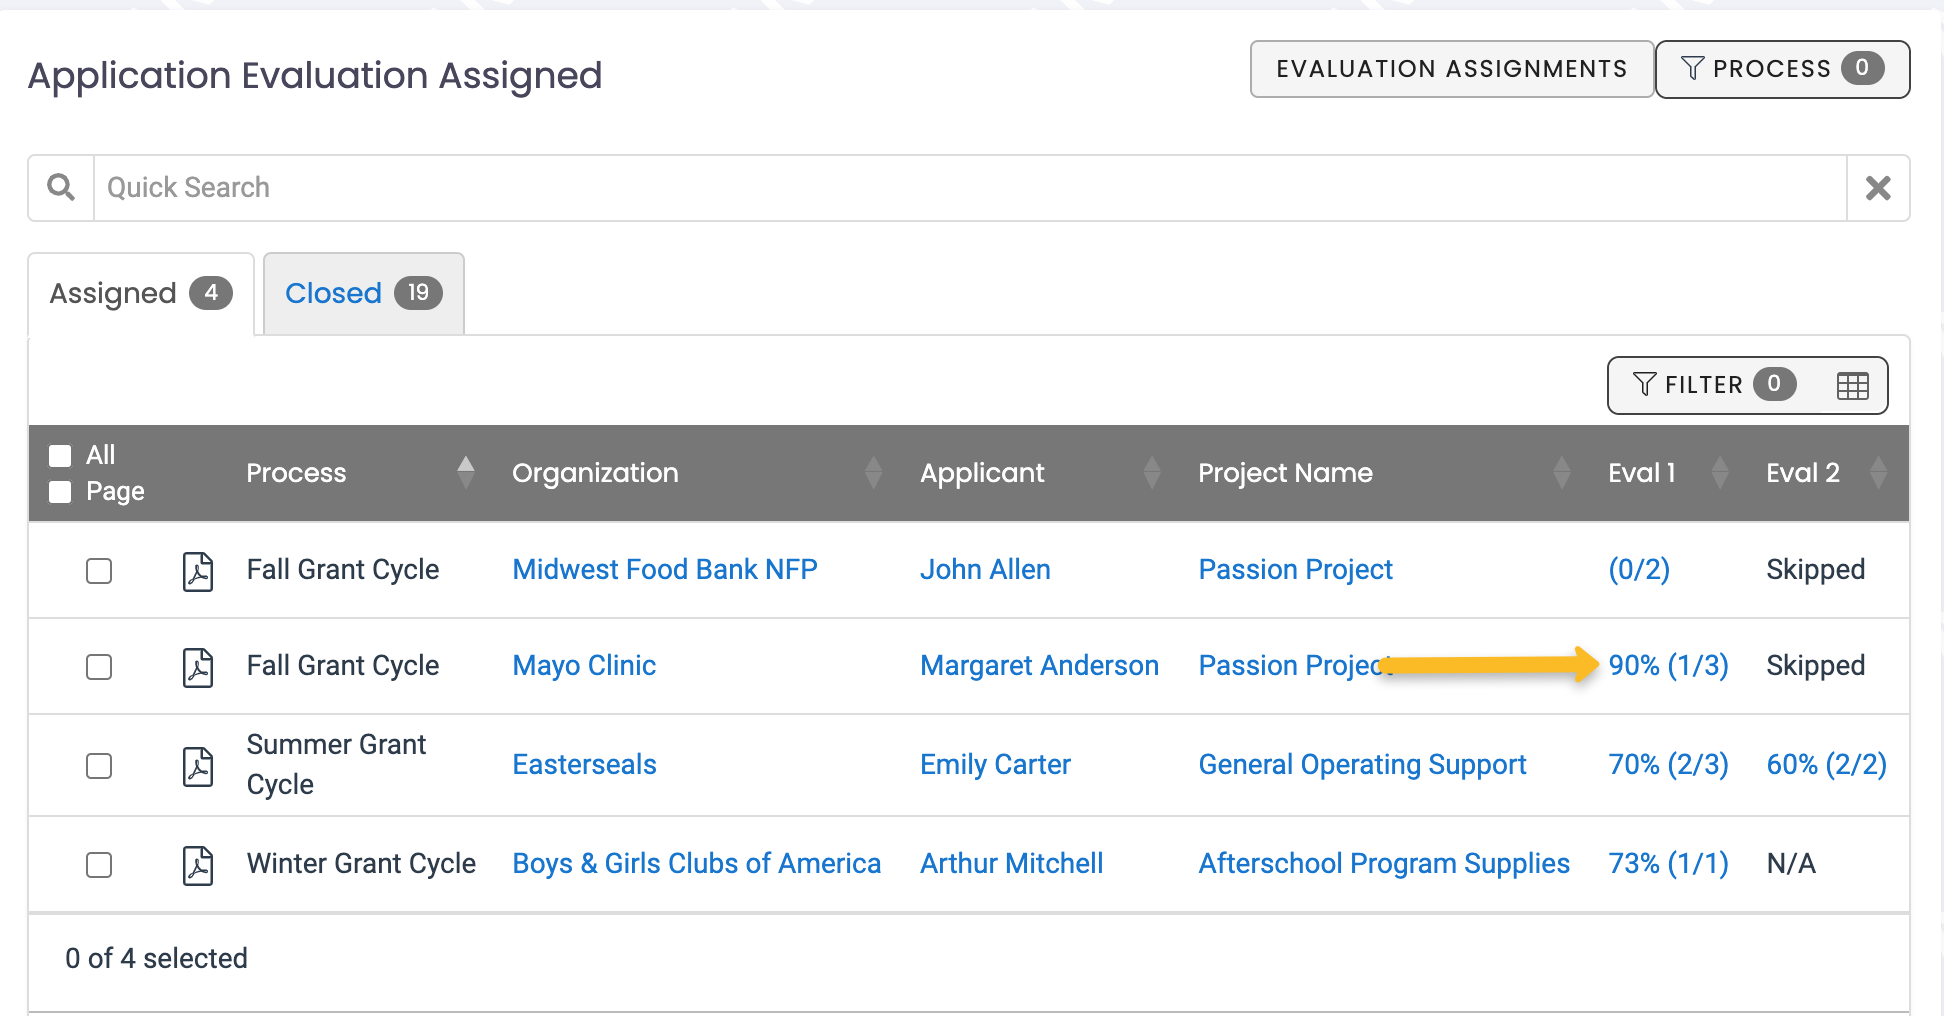The height and width of the screenshot is (1016, 1944).
Task: Select the checkbox for the Mayo Clinic row
Action: point(98,667)
